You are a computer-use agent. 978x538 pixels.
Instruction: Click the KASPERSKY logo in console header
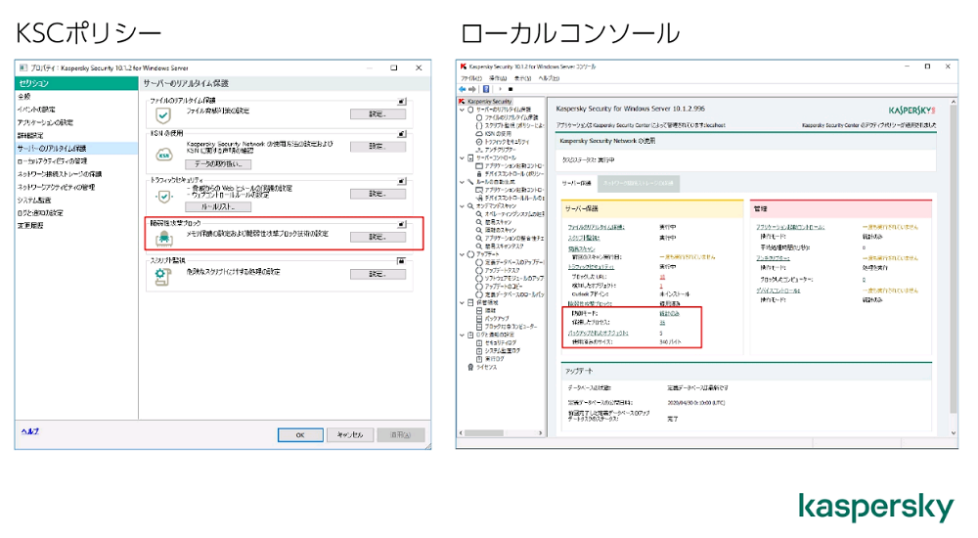point(911,110)
